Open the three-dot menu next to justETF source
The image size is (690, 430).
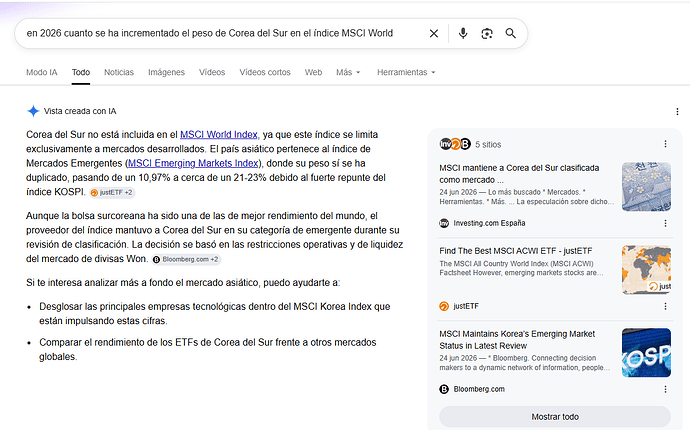tap(665, 306)
